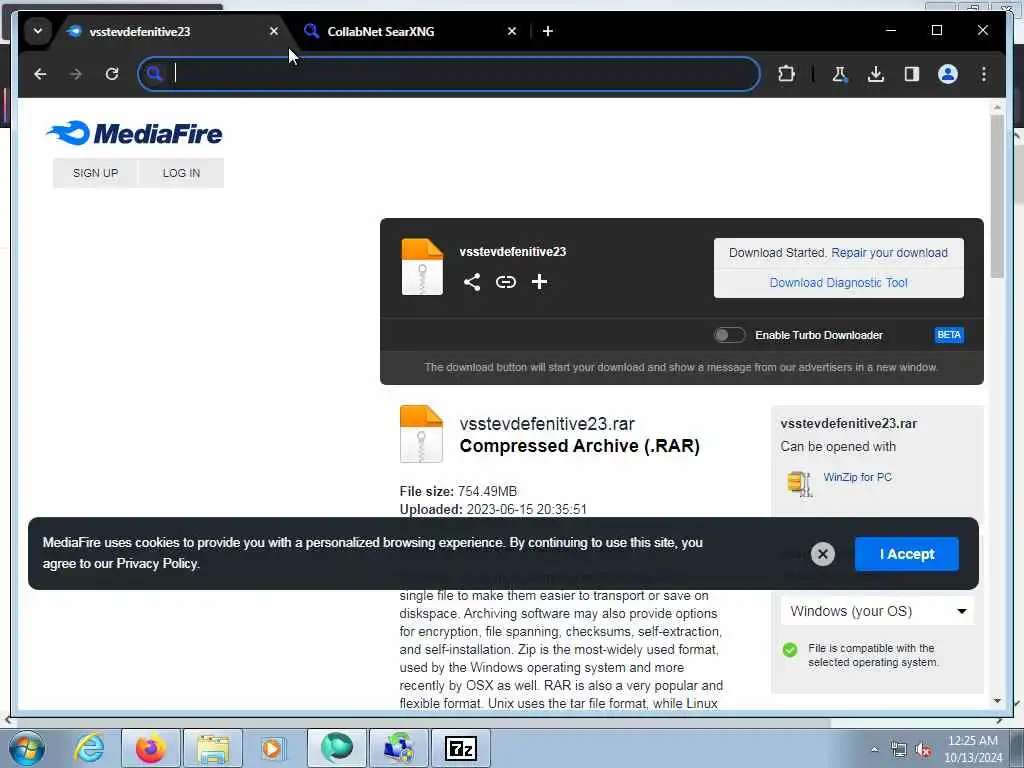
Task: Copy link using the chain icon
Action: click(505, 282)
